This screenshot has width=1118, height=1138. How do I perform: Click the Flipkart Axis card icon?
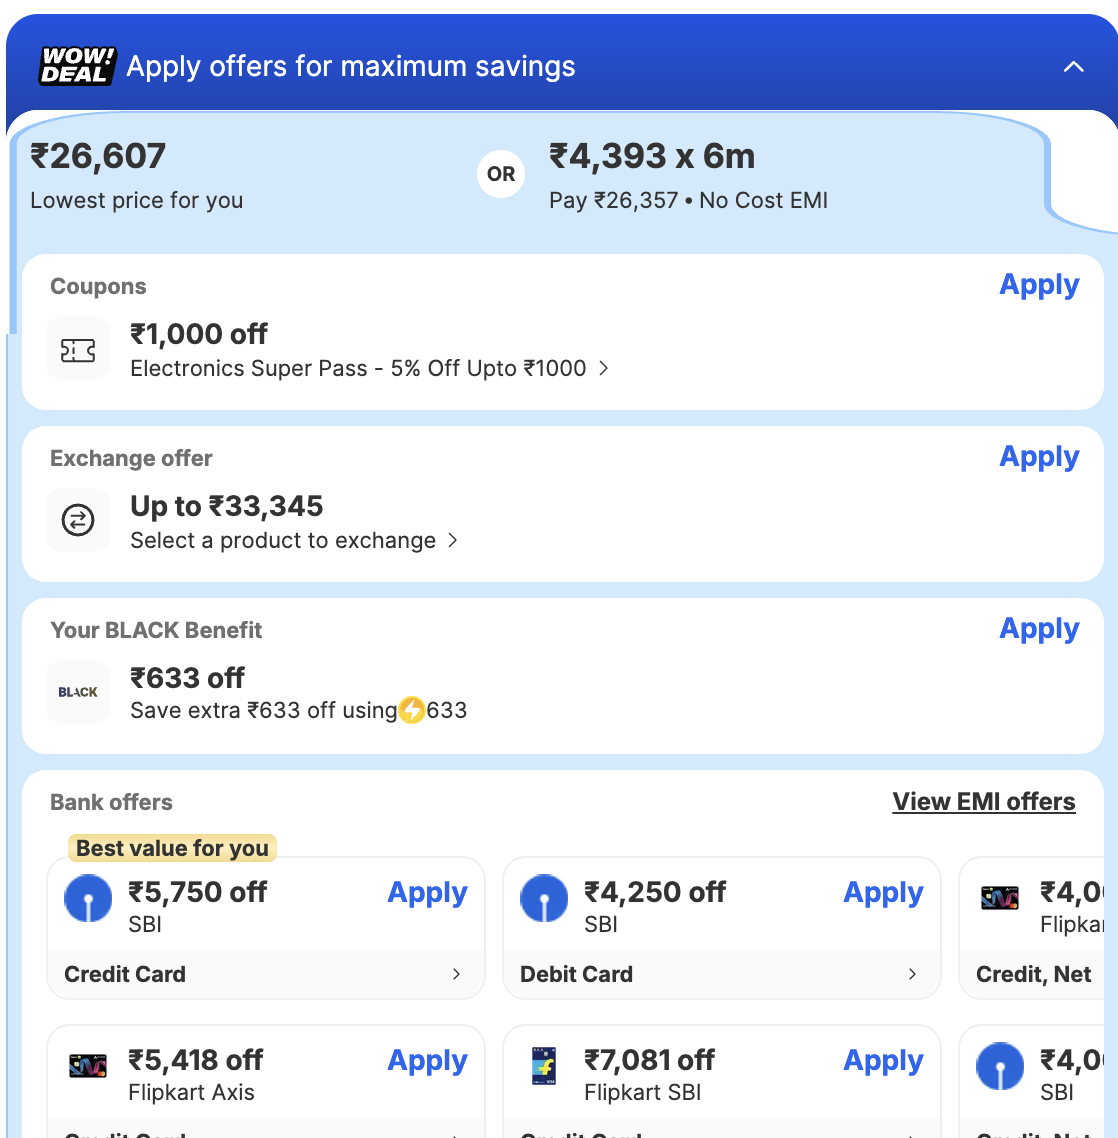click(88, 1066)
